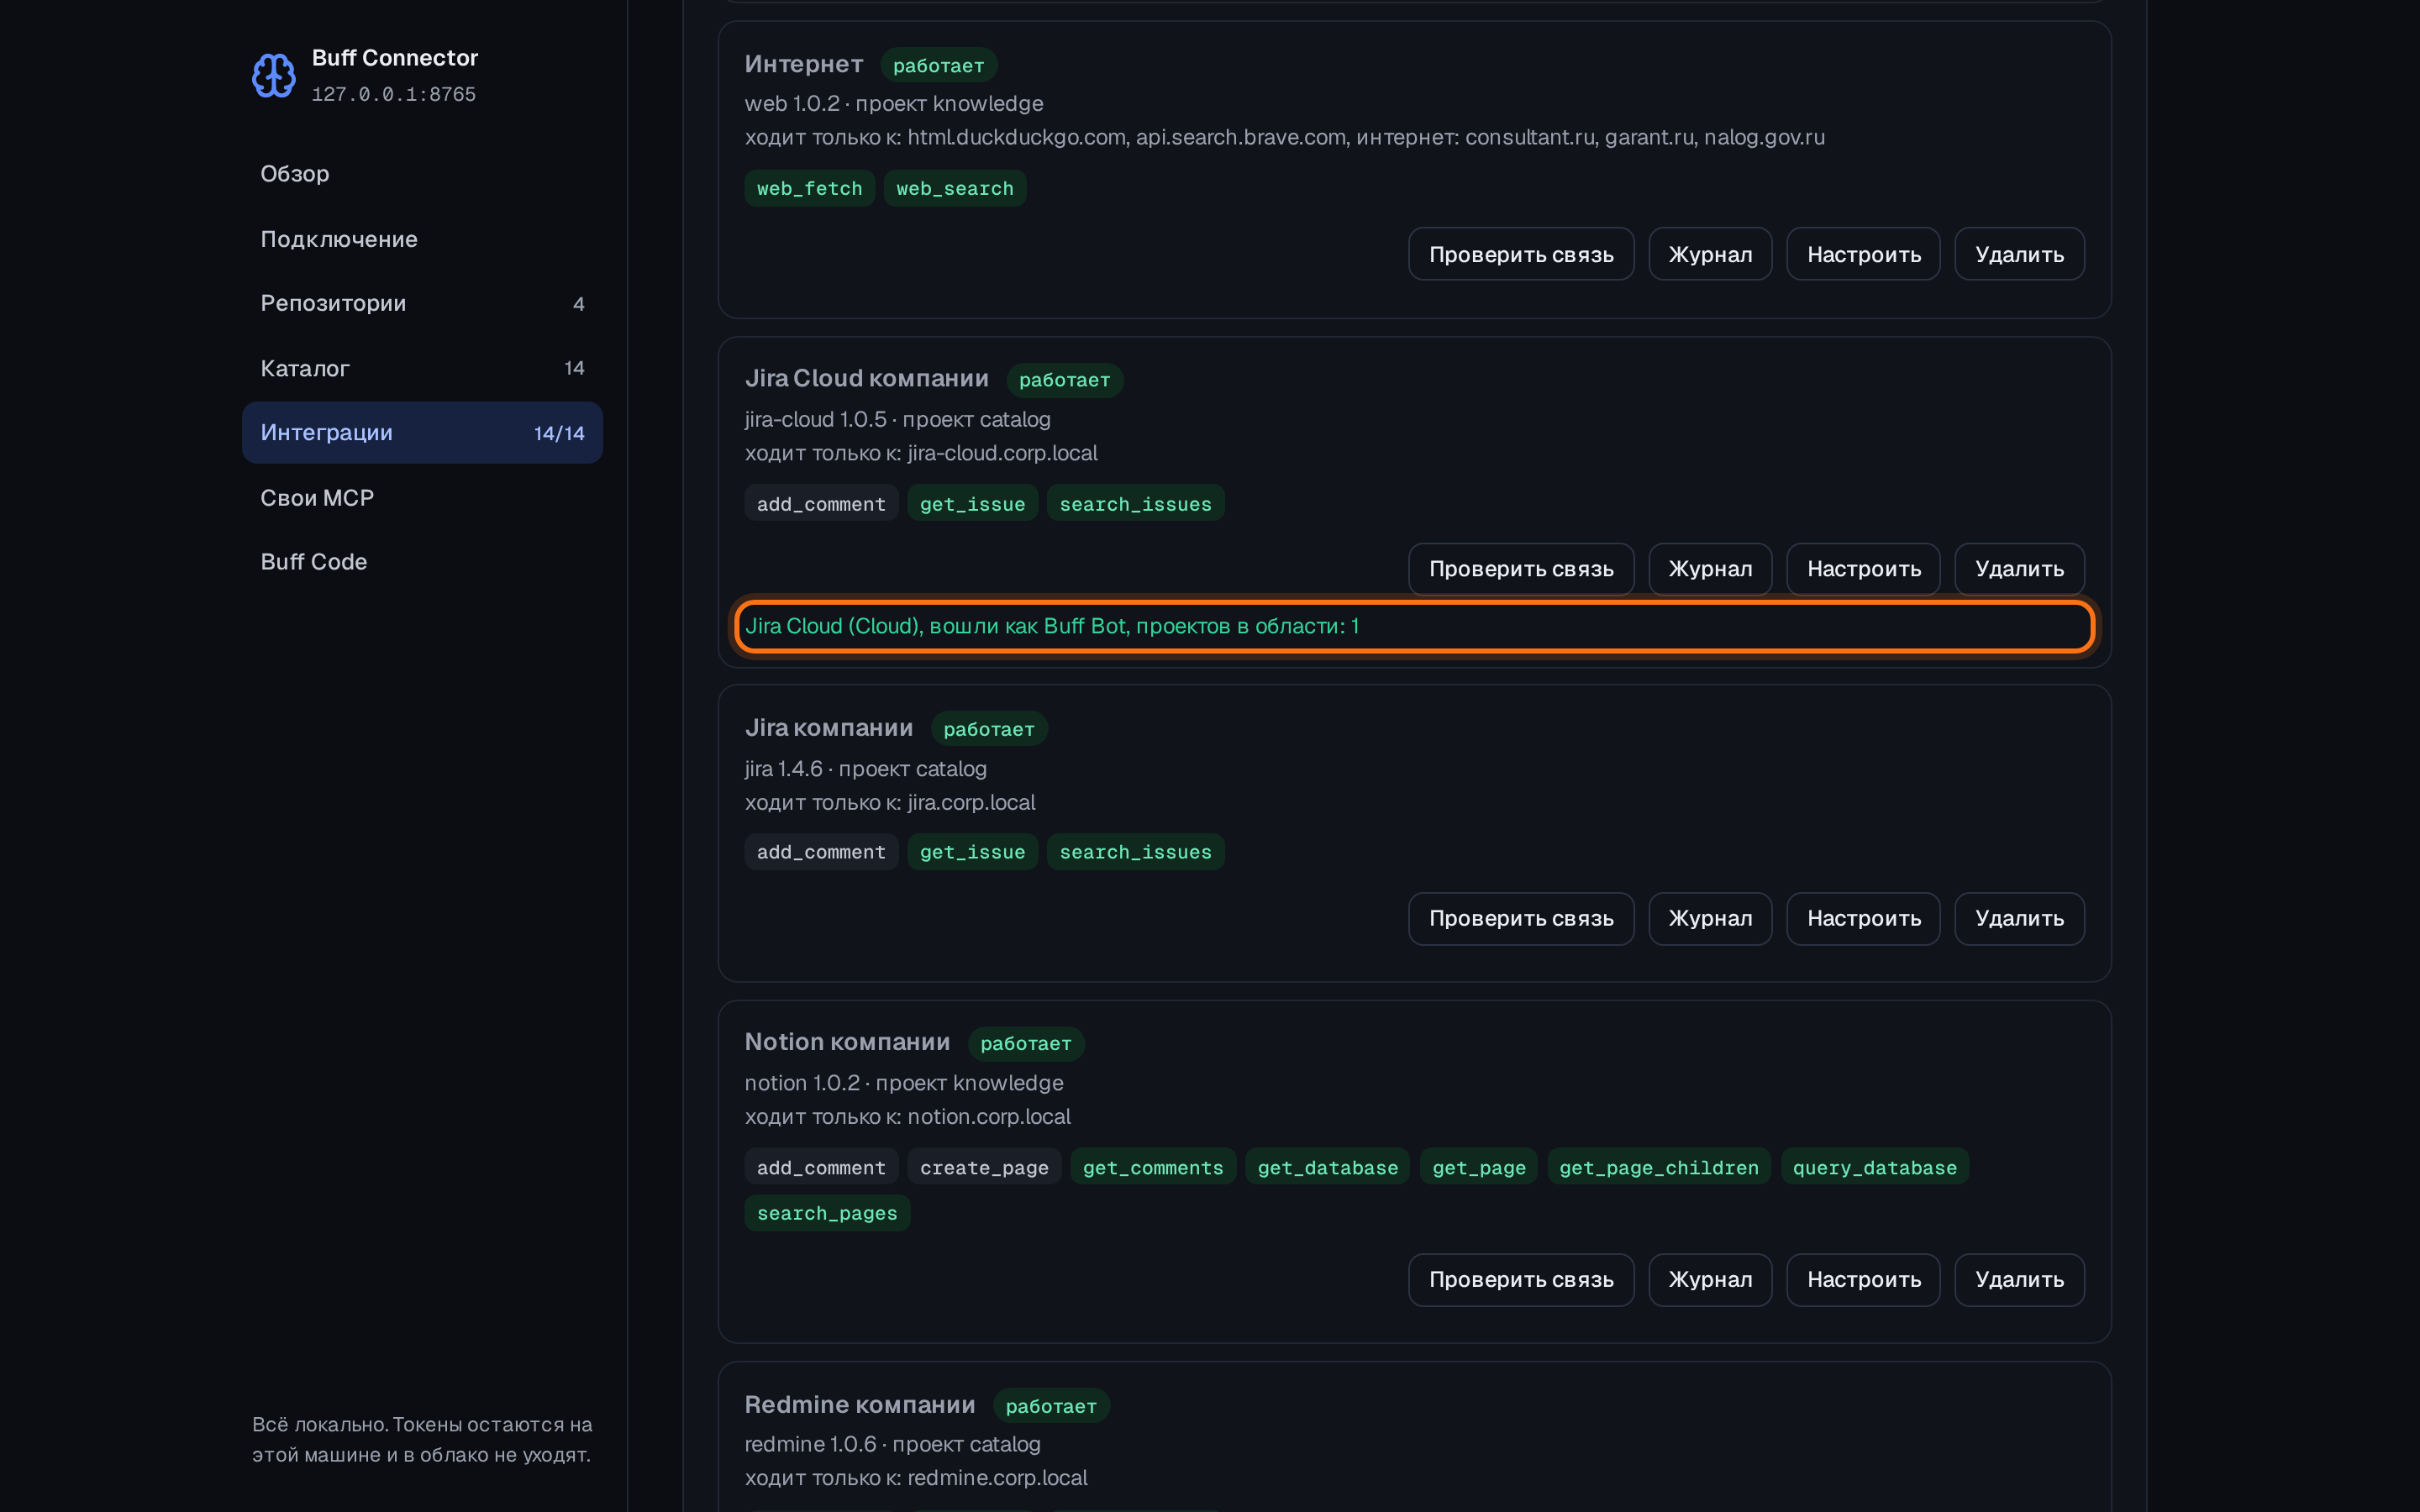Delete Jira компании integration

pyautogui.click(x=2019, y=918)
